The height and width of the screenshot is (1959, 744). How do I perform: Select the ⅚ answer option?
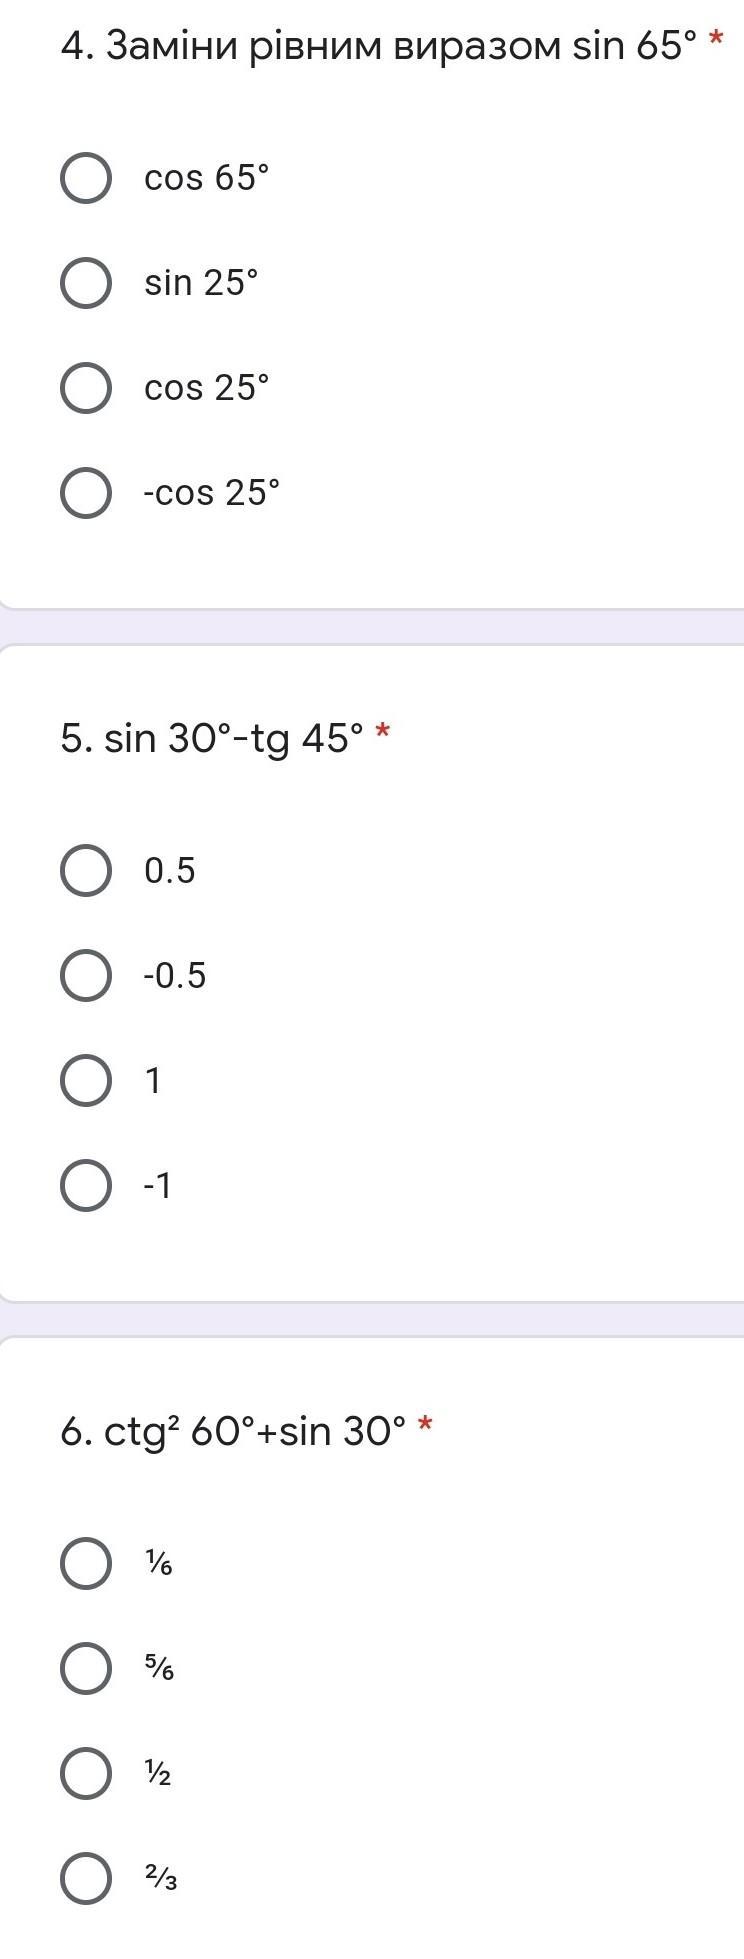coord(86,1669)
